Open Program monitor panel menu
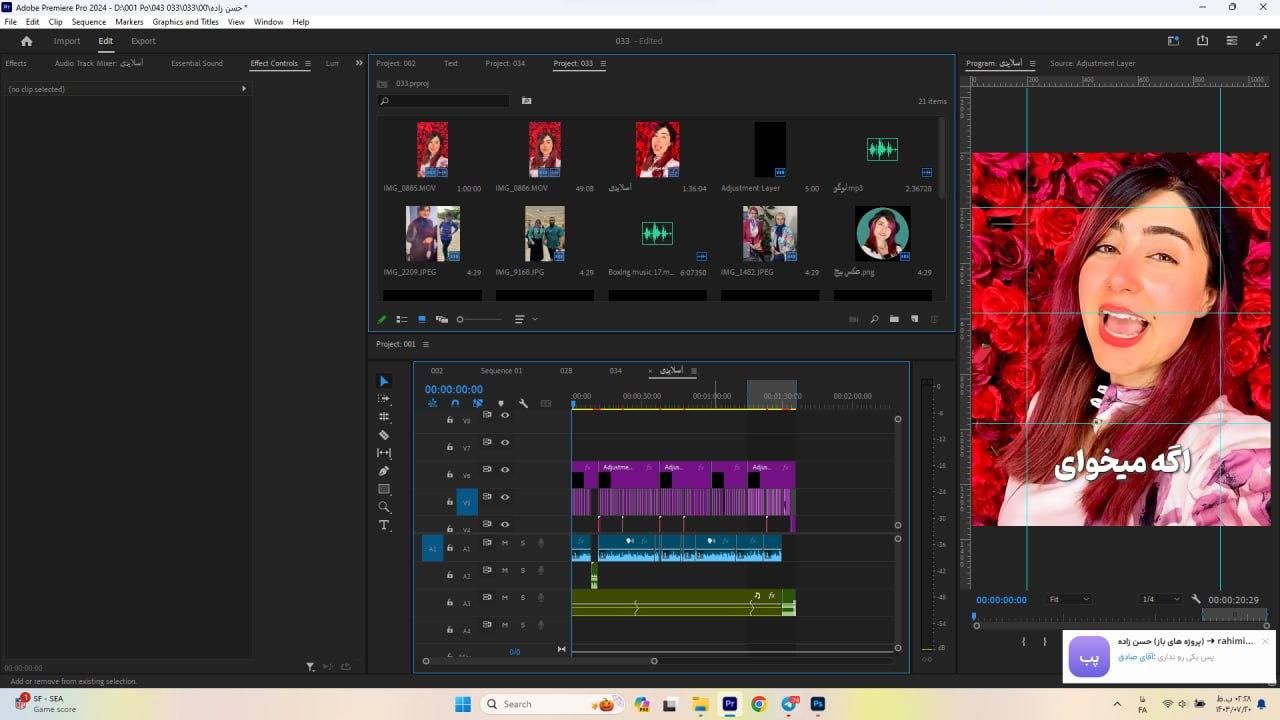This screenshot has height=720, width=1280. tap(1032, 64)
